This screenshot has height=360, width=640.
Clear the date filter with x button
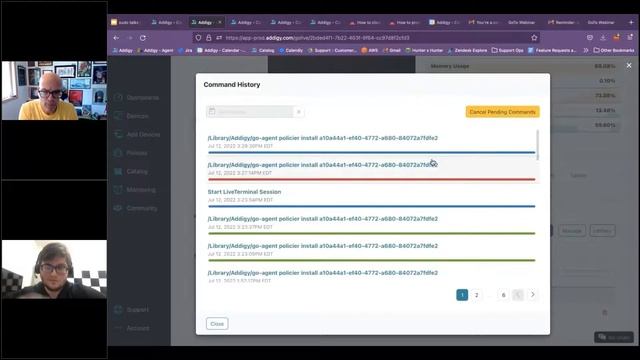[298, 112]
